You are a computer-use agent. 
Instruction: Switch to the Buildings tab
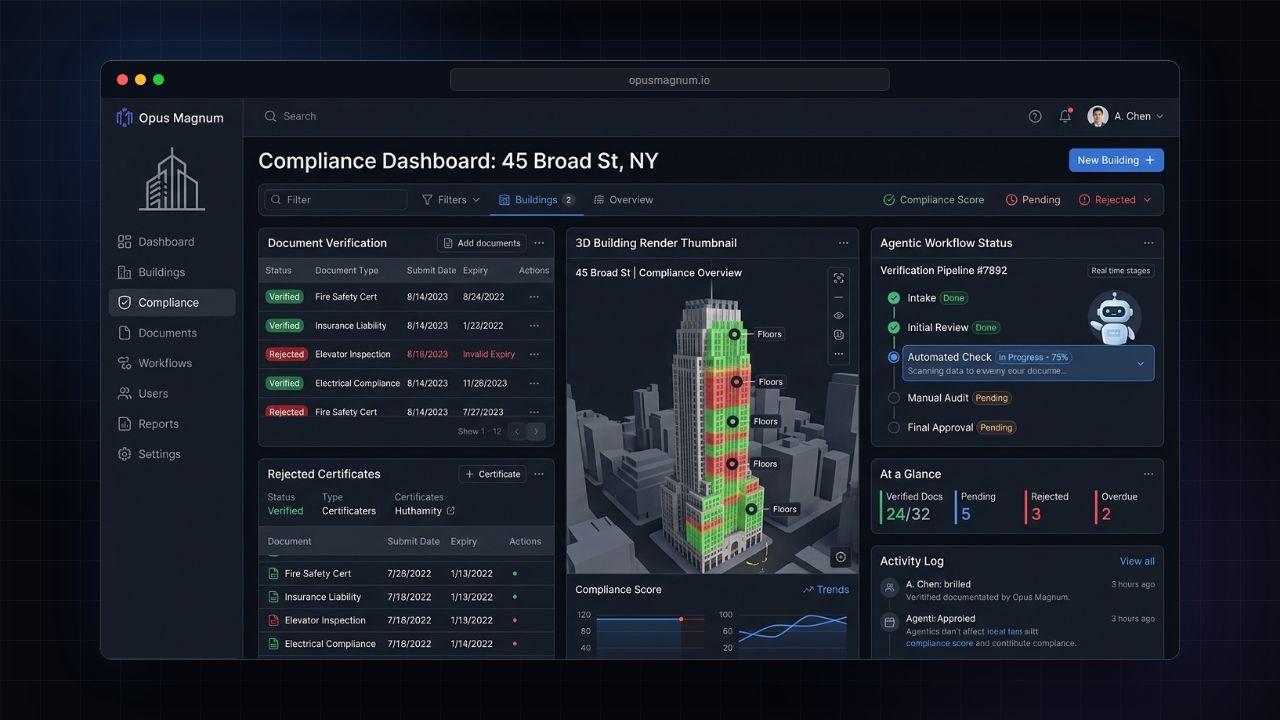(537, 200)
